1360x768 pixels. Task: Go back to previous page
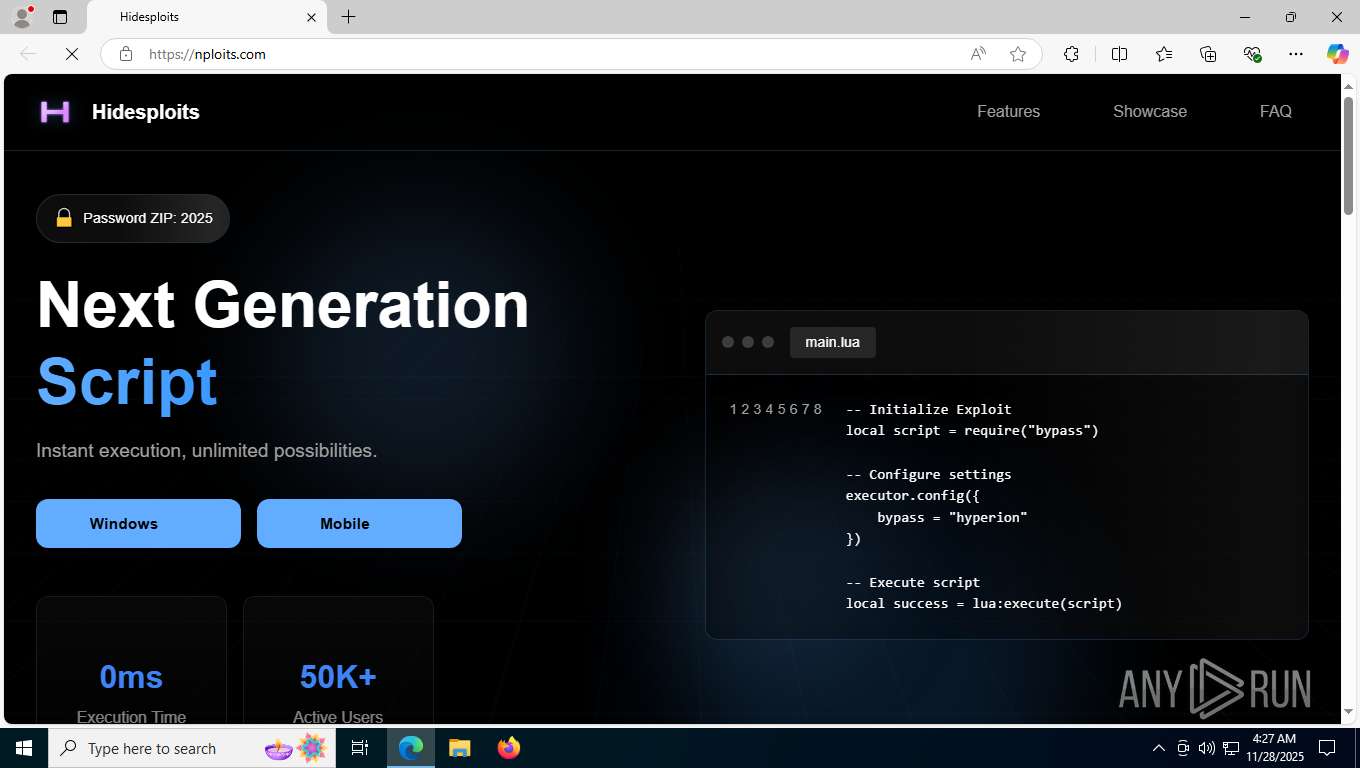coord(28,54)
